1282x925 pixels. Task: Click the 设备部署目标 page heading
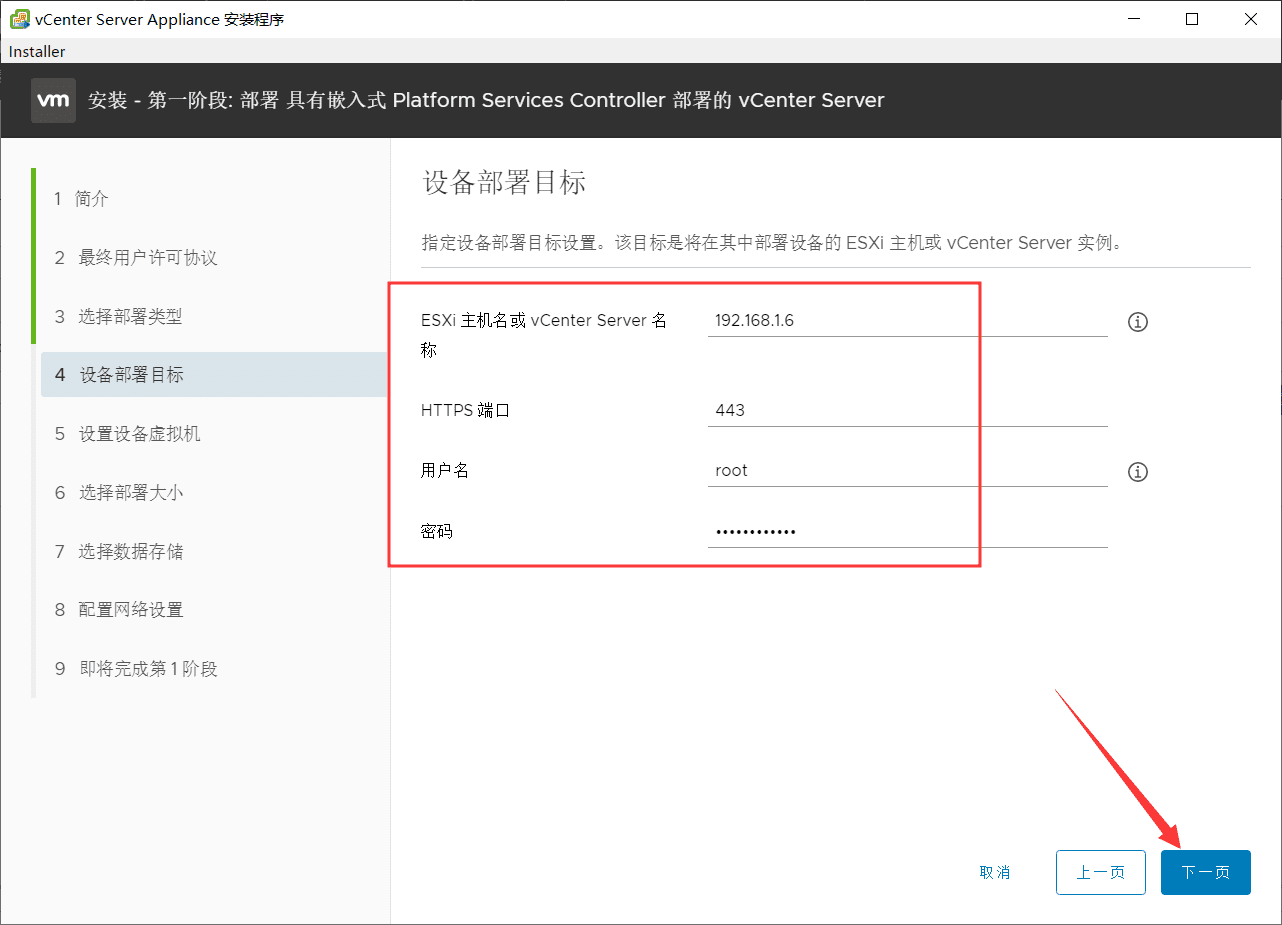504,182
